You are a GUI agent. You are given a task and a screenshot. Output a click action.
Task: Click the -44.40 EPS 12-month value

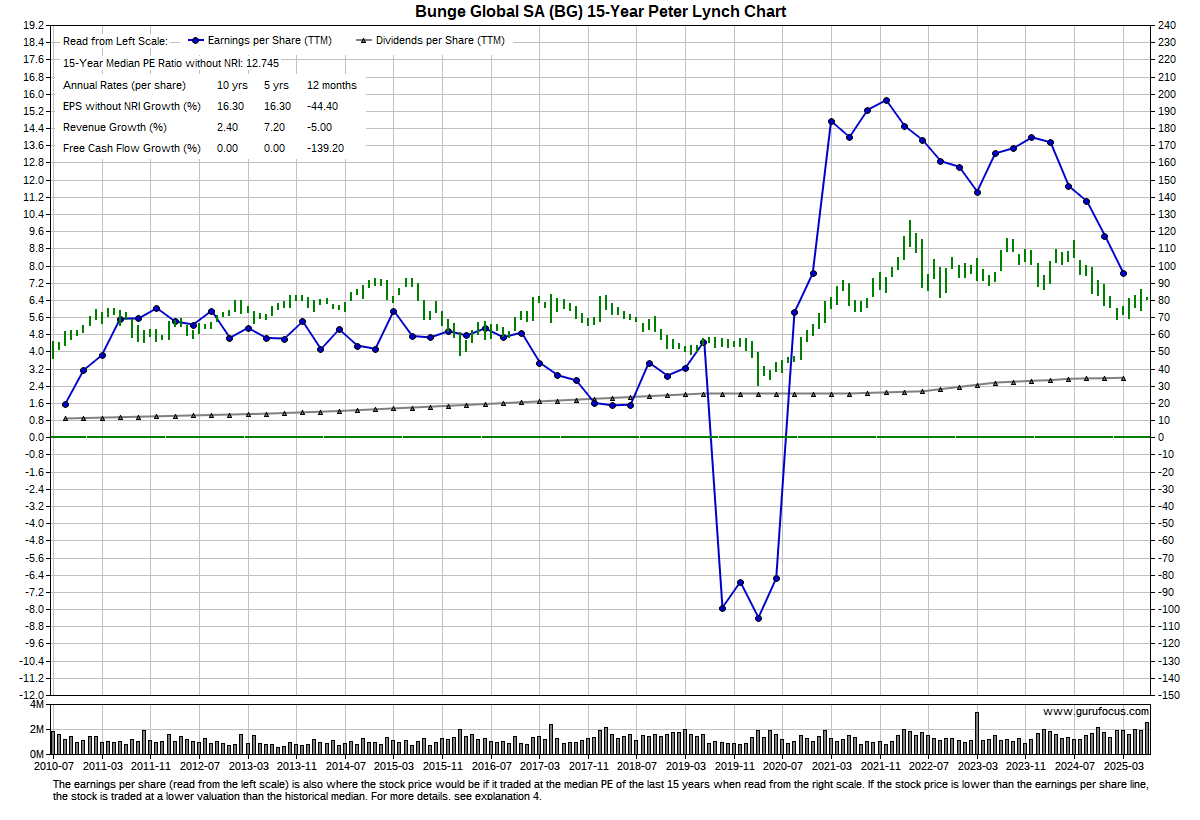click(324, 106)
